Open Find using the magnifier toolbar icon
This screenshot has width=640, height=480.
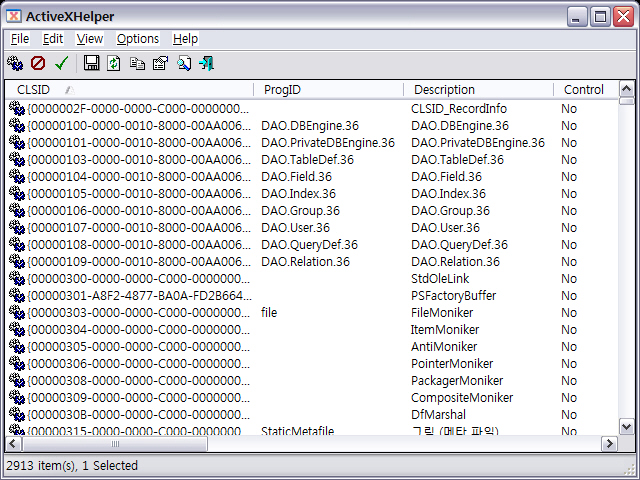tap(184, 63)
